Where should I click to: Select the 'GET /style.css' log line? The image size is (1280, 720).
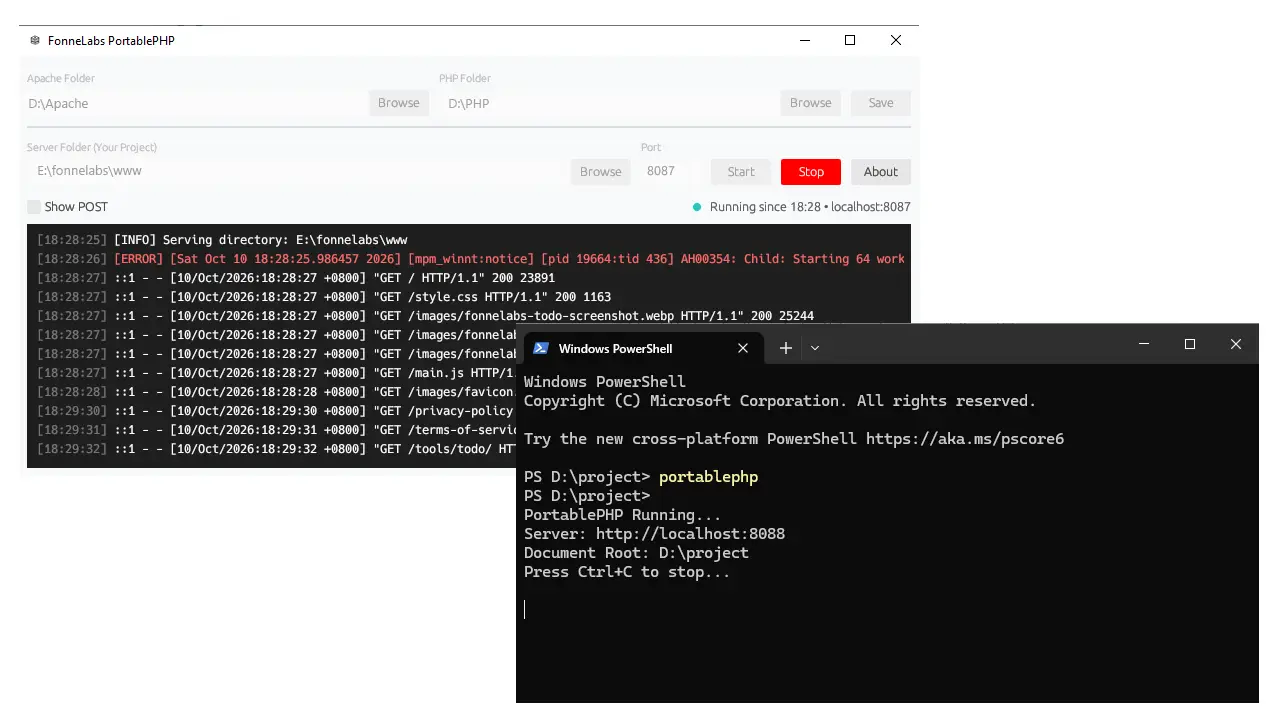[x=324, y=297]
